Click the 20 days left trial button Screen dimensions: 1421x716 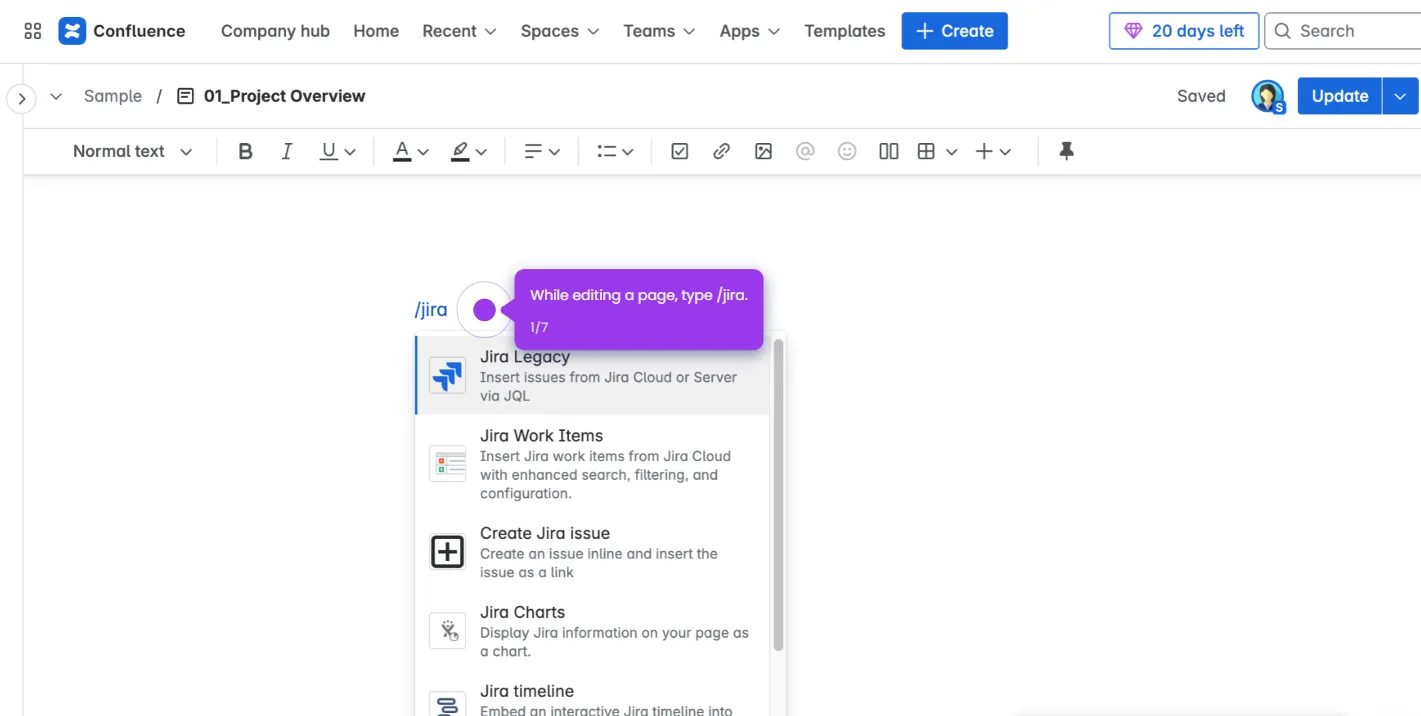(x=1184, y=31)
